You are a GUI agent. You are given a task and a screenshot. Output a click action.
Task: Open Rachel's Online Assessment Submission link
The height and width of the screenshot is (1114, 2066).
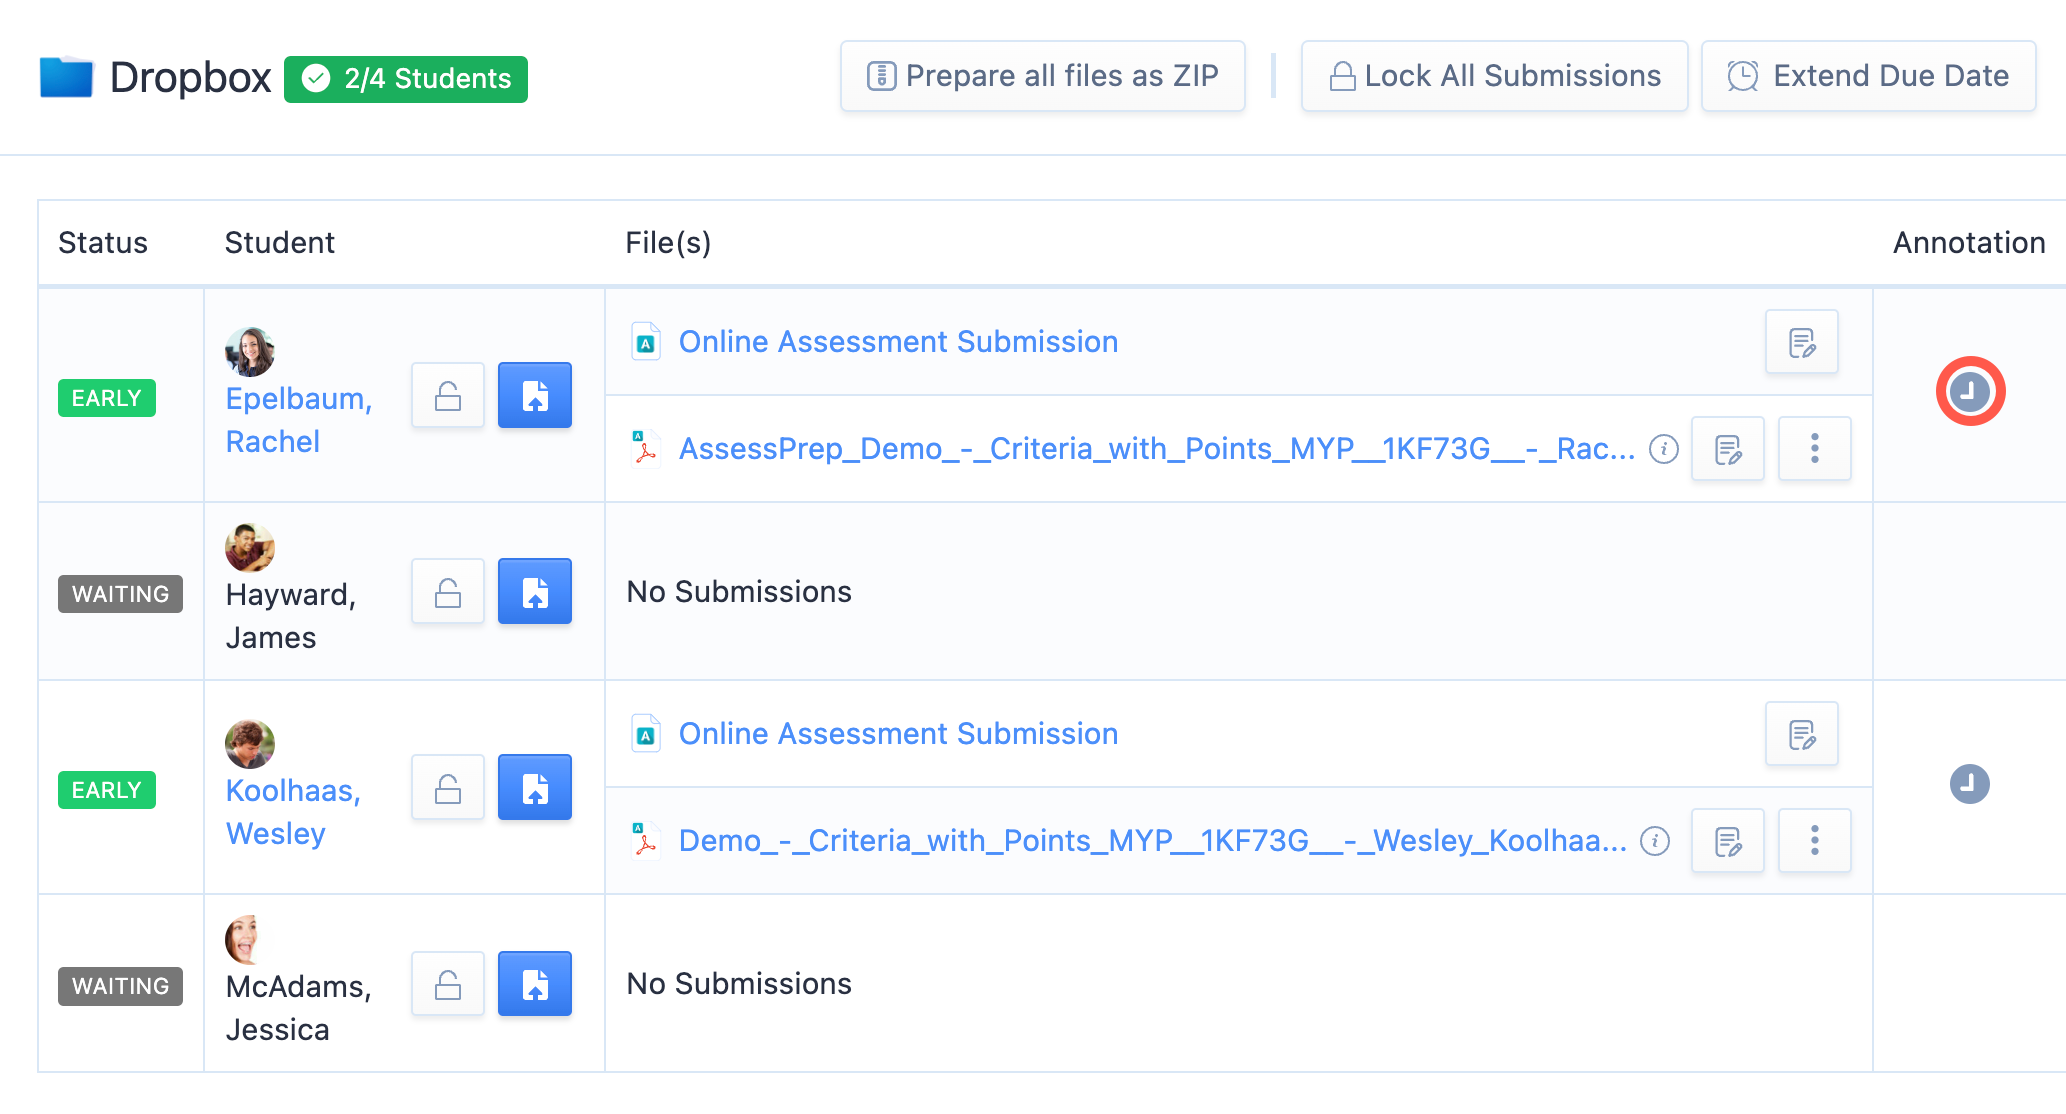[897, 341]
